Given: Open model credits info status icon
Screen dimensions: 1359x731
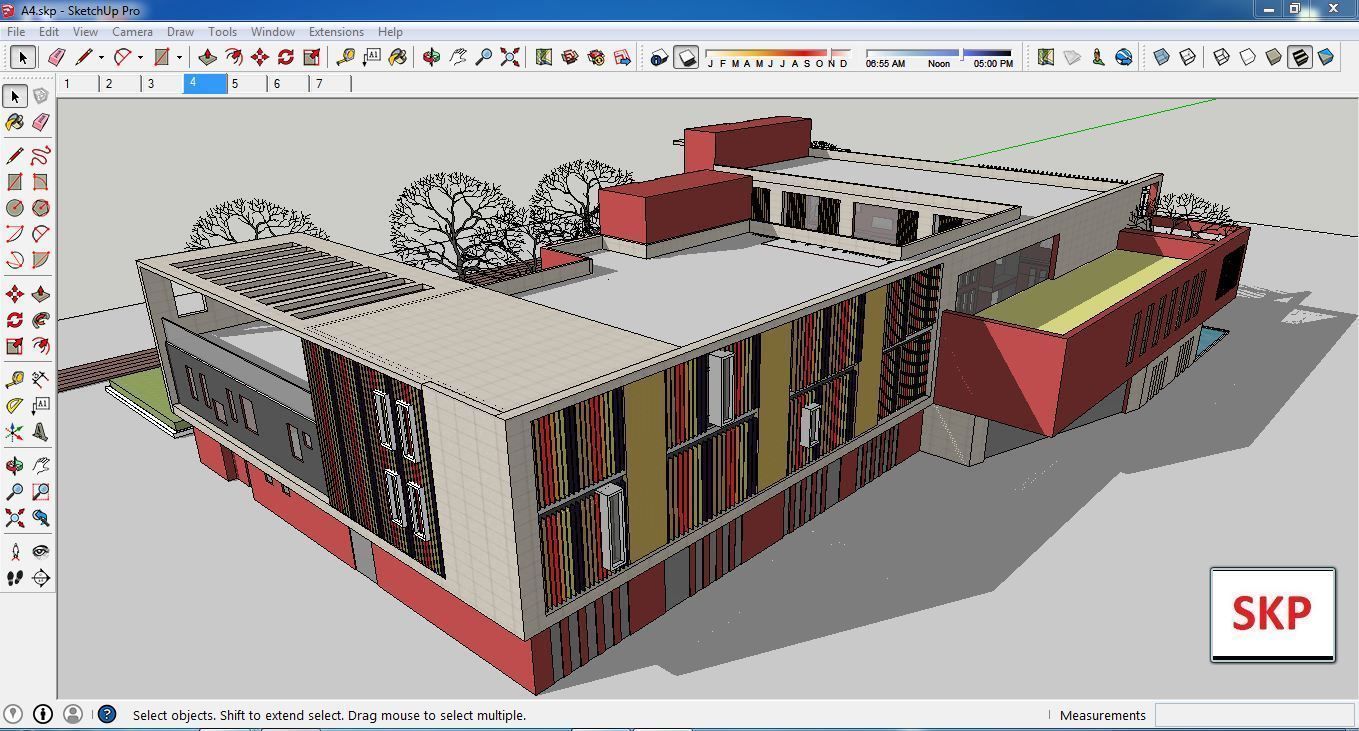Looking at the screenshot, I should (x=43, y=714).
